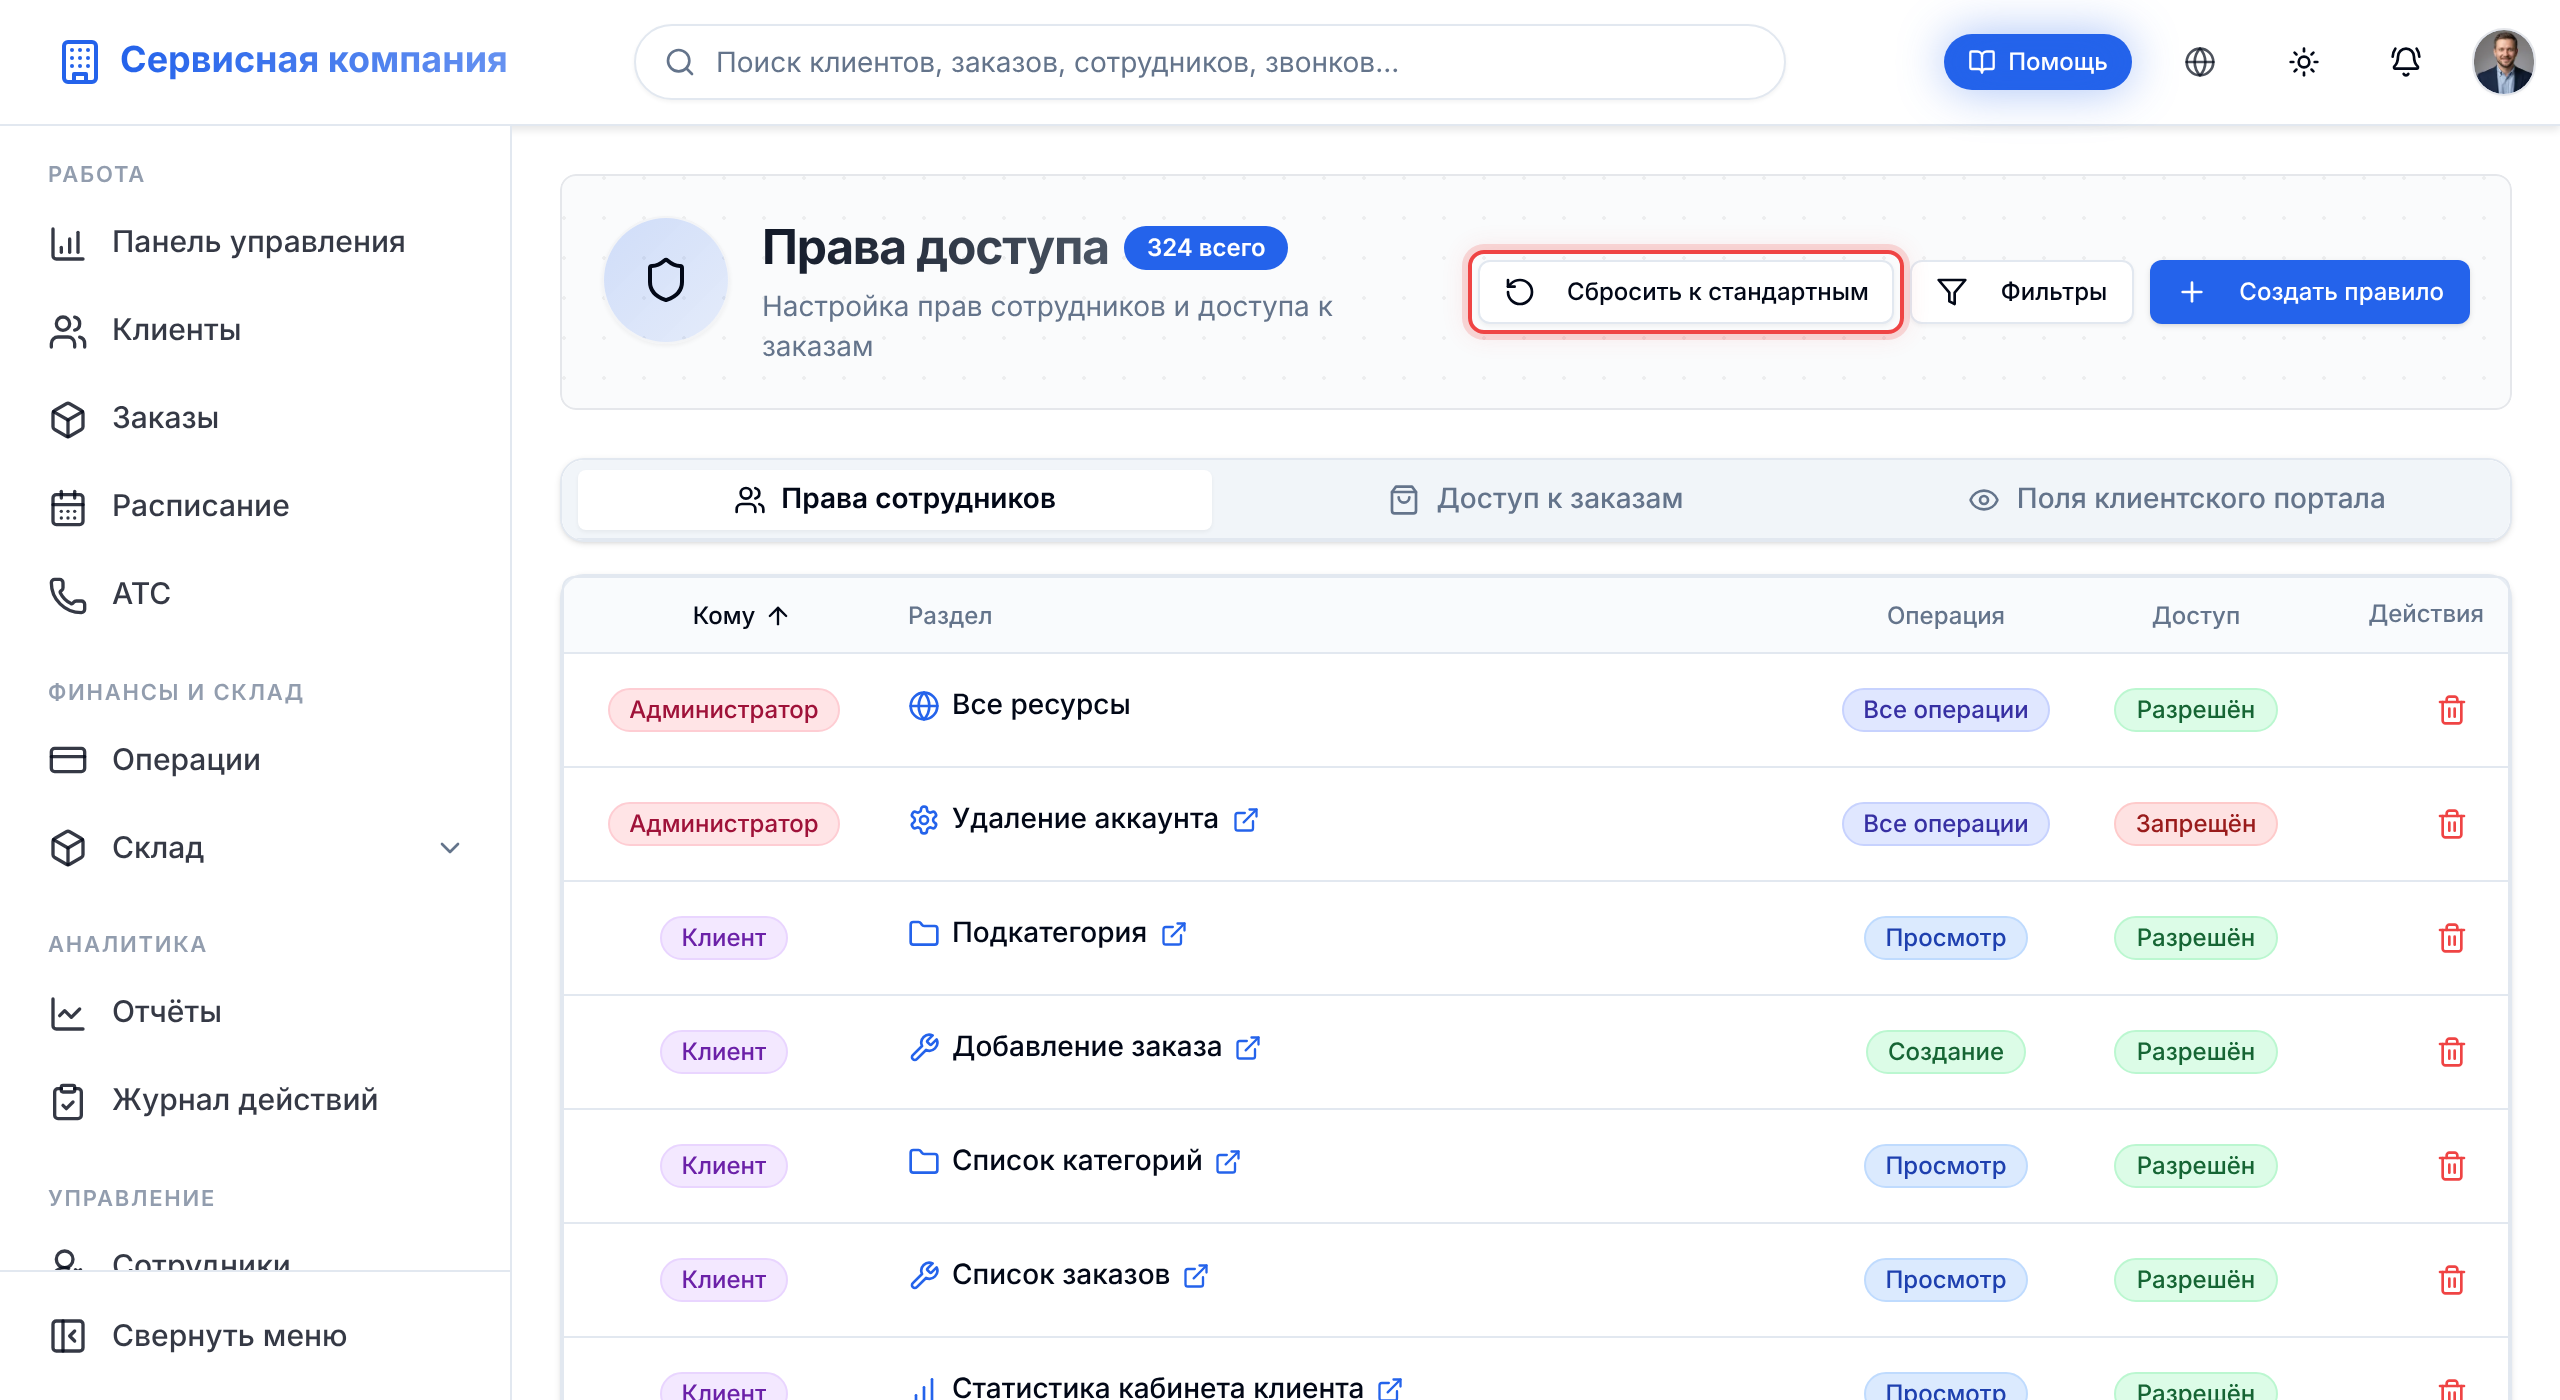Open Журнал действий in sidebar
Image resolution: width=2560 pixels, height=1400 pixels.
pyautogui.click(x=255, y=1101)
